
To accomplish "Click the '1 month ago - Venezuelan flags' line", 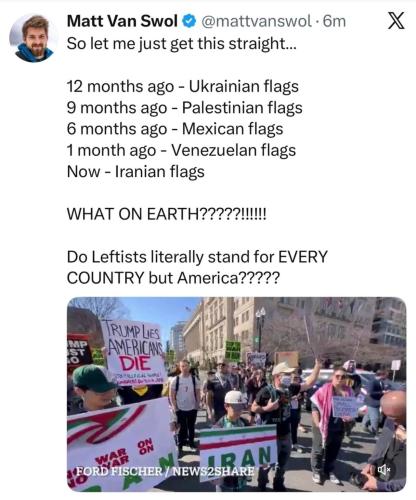I will (181, 151).
